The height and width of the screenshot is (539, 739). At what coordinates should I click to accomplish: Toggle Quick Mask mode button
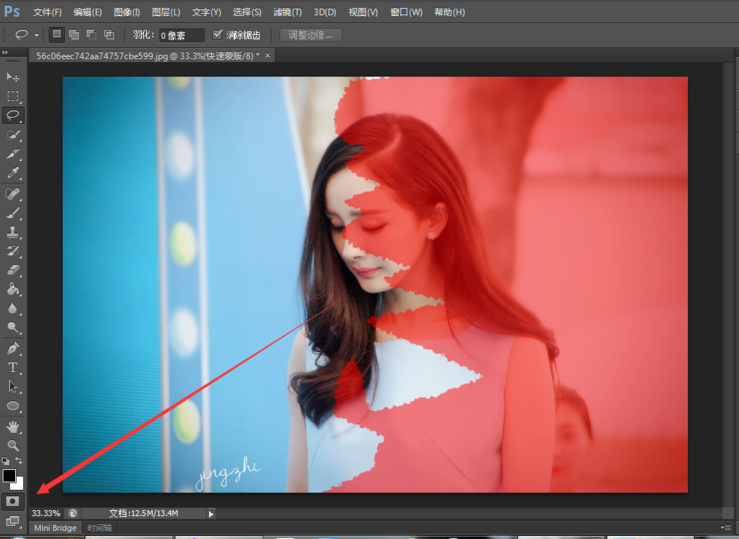(x=13, y=501)
